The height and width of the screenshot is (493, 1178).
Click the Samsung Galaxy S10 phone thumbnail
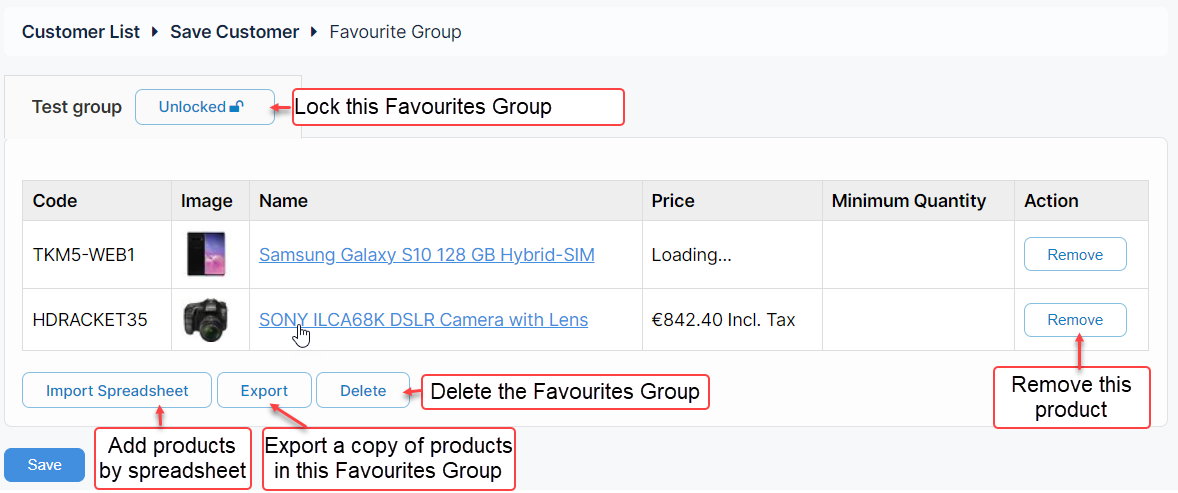point(206,254)
